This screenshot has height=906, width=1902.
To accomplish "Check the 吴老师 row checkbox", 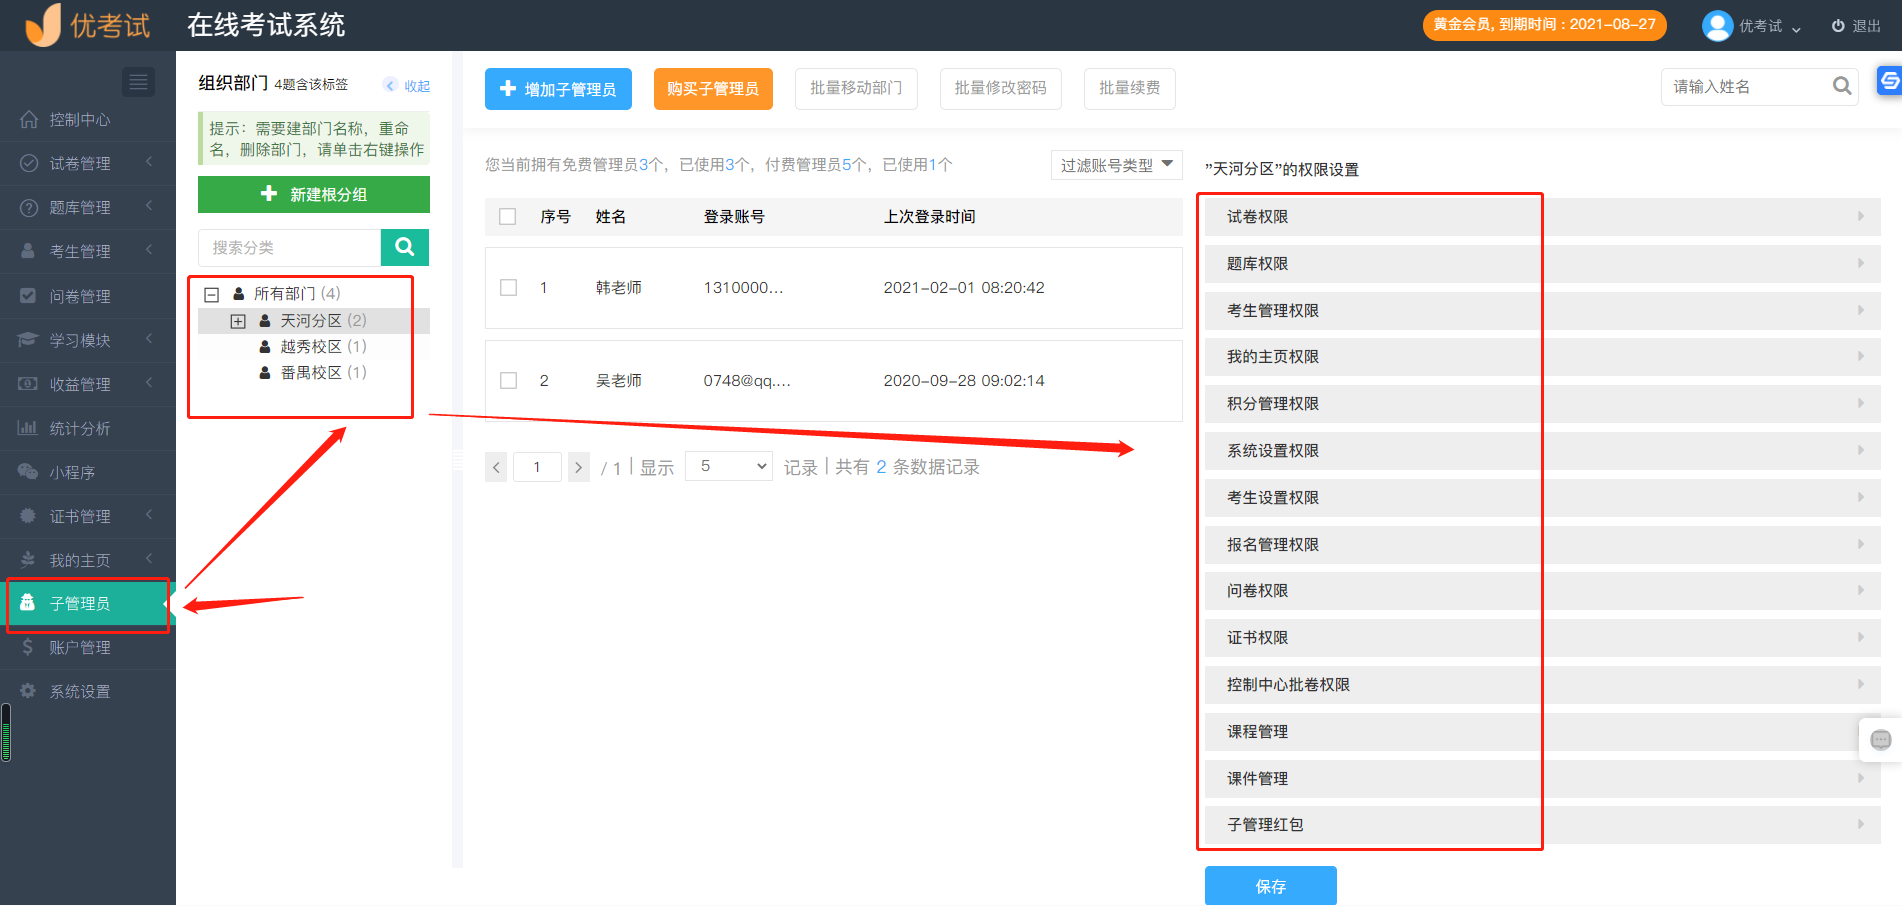I will click(x=508, y=381).
